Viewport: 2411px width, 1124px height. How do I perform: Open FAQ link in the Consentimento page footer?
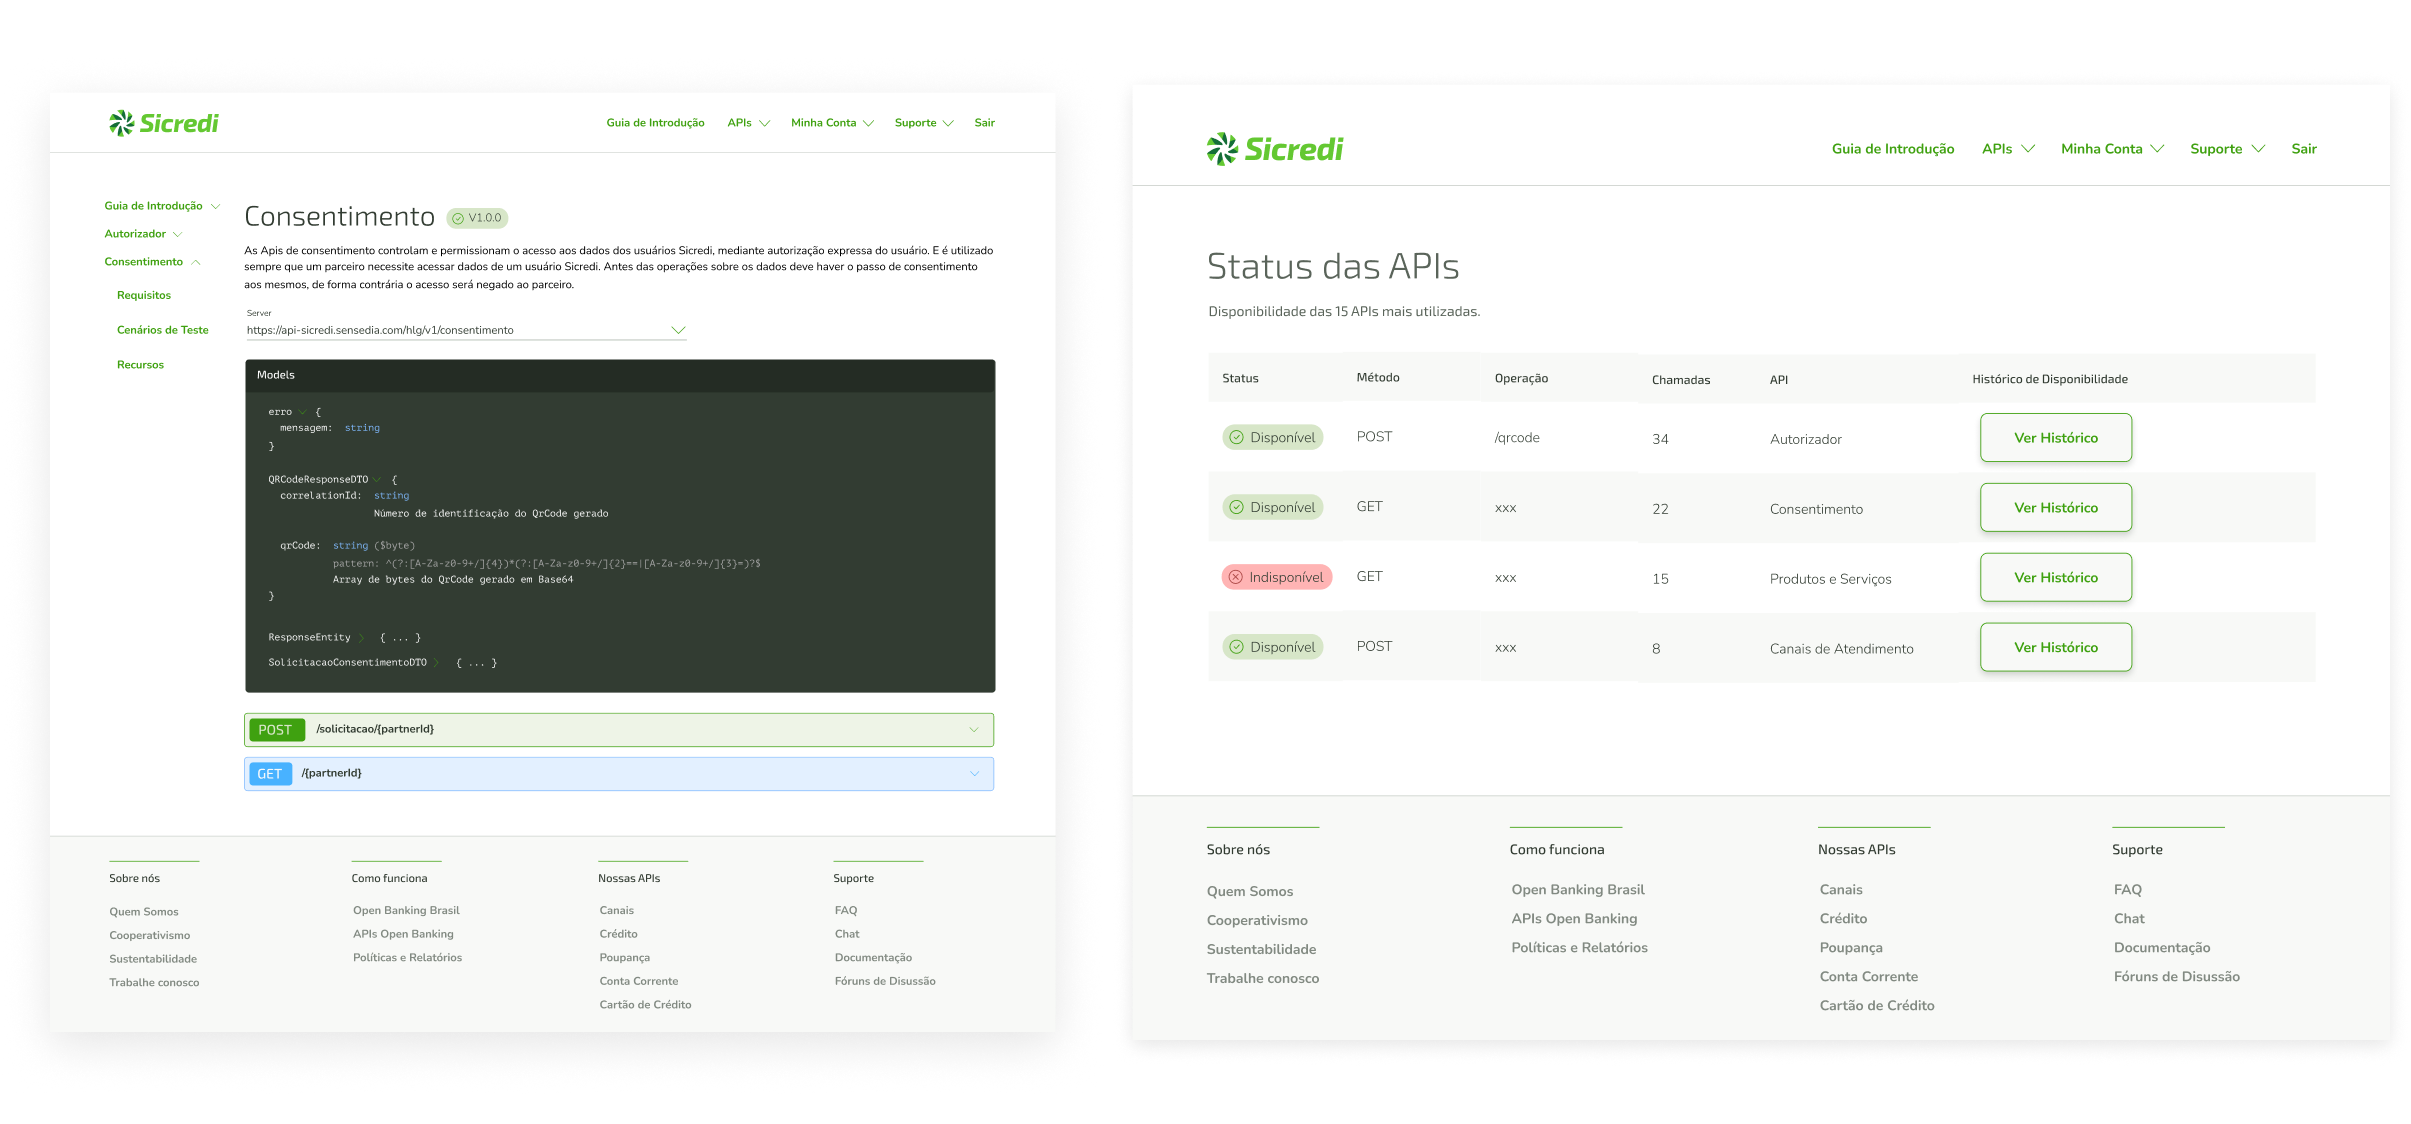click(x=846, y=910)
